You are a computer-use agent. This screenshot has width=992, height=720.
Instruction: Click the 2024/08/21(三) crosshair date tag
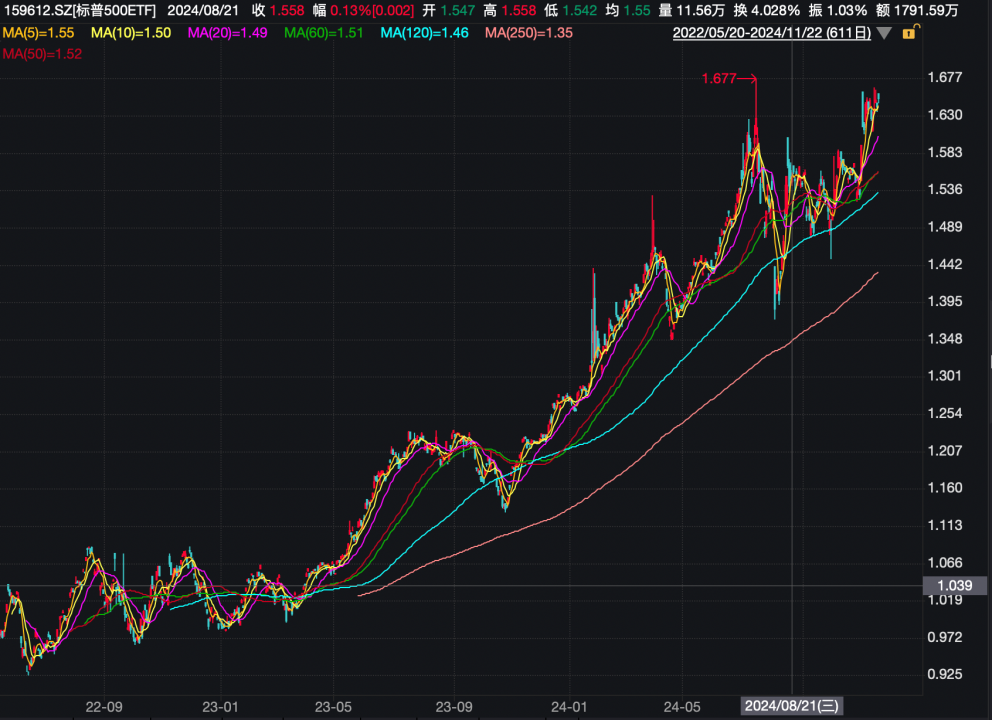792,706
